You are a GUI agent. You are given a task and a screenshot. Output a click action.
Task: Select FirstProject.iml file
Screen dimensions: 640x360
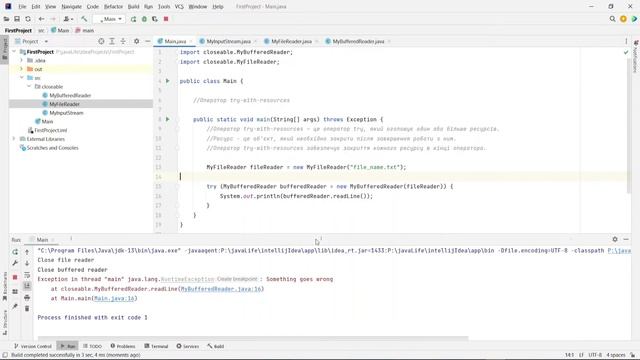[x=51, y=130]
